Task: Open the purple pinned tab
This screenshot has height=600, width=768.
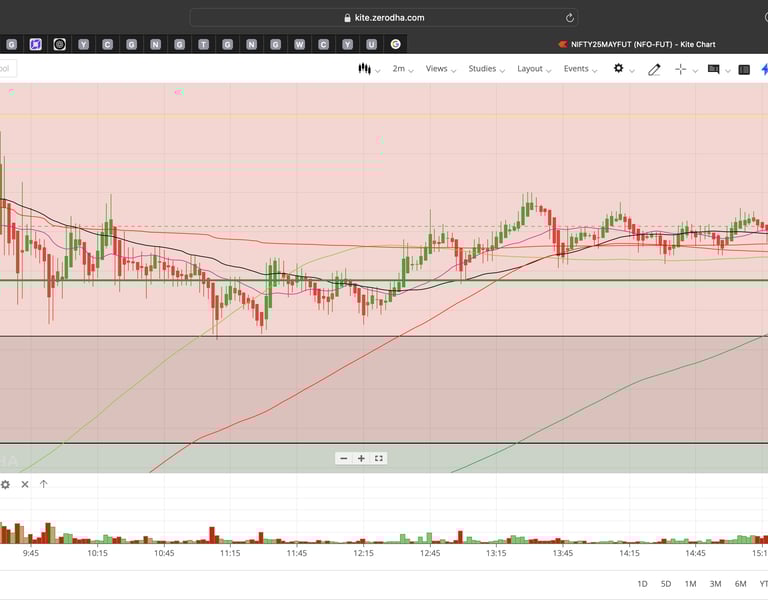Action: tap(36, 45)
